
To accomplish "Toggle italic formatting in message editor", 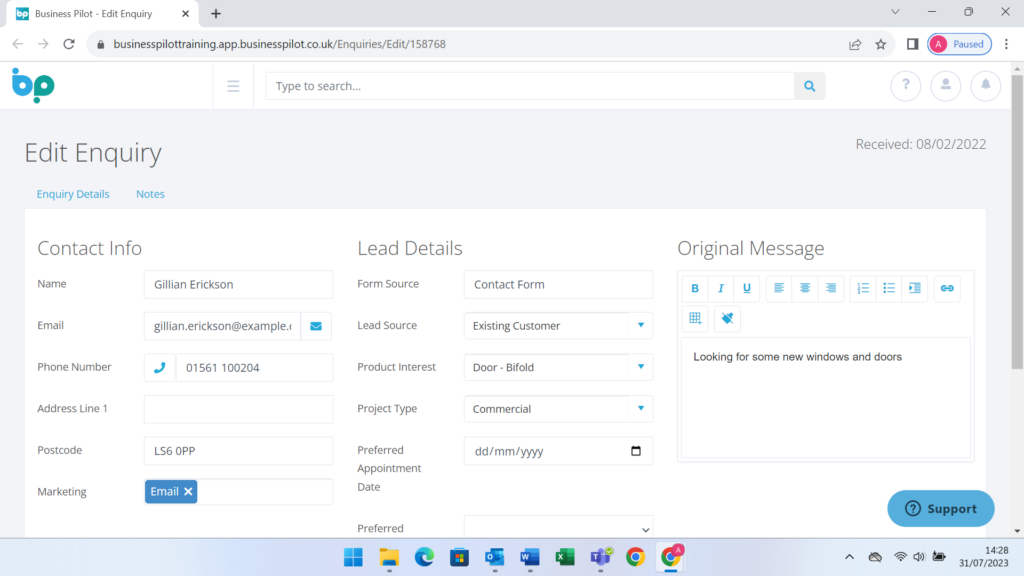I will (721, 288).
